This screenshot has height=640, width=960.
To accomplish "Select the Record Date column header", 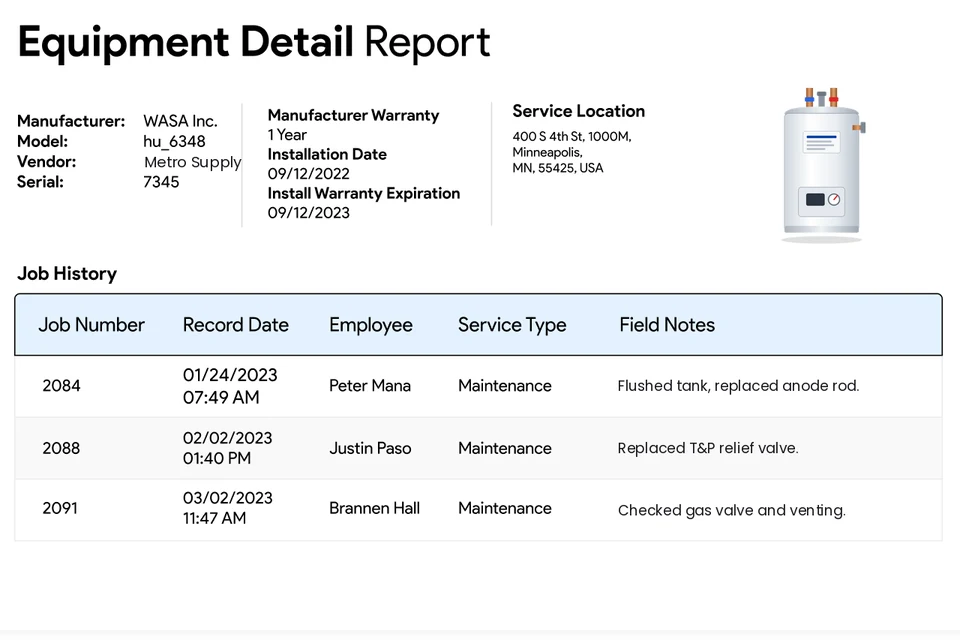I will (x=236, y=325).
